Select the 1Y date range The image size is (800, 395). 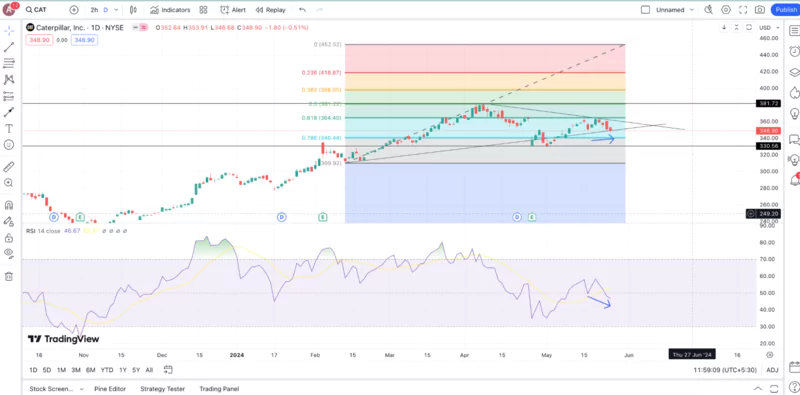[123, 370]
